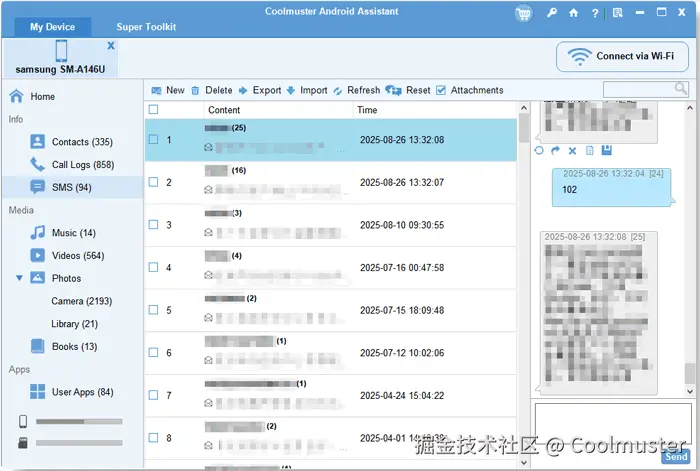Check the box for SMS row 1
This screenshot has width=700, height=471.
[153, 139]
